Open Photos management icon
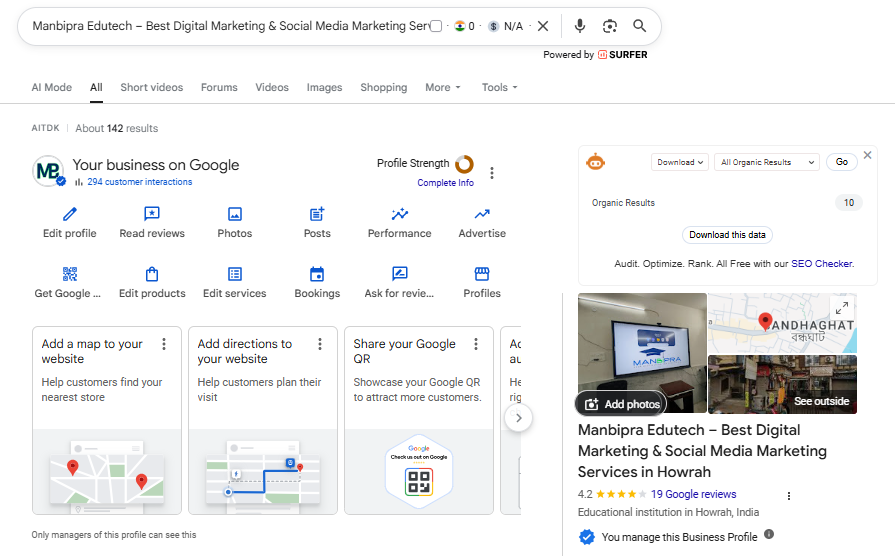The width and height of the screenshot is (895, 556). pyautogui.click(x=235, y=214)
